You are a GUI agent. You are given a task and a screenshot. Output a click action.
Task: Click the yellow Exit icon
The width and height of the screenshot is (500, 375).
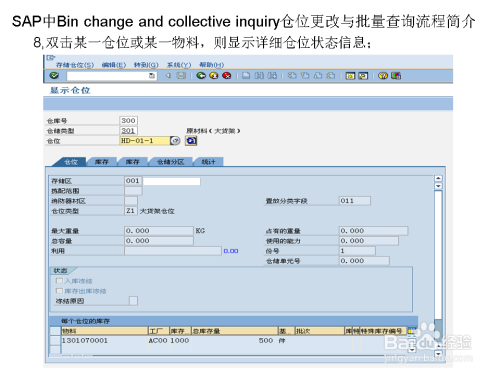click(214, 76)
